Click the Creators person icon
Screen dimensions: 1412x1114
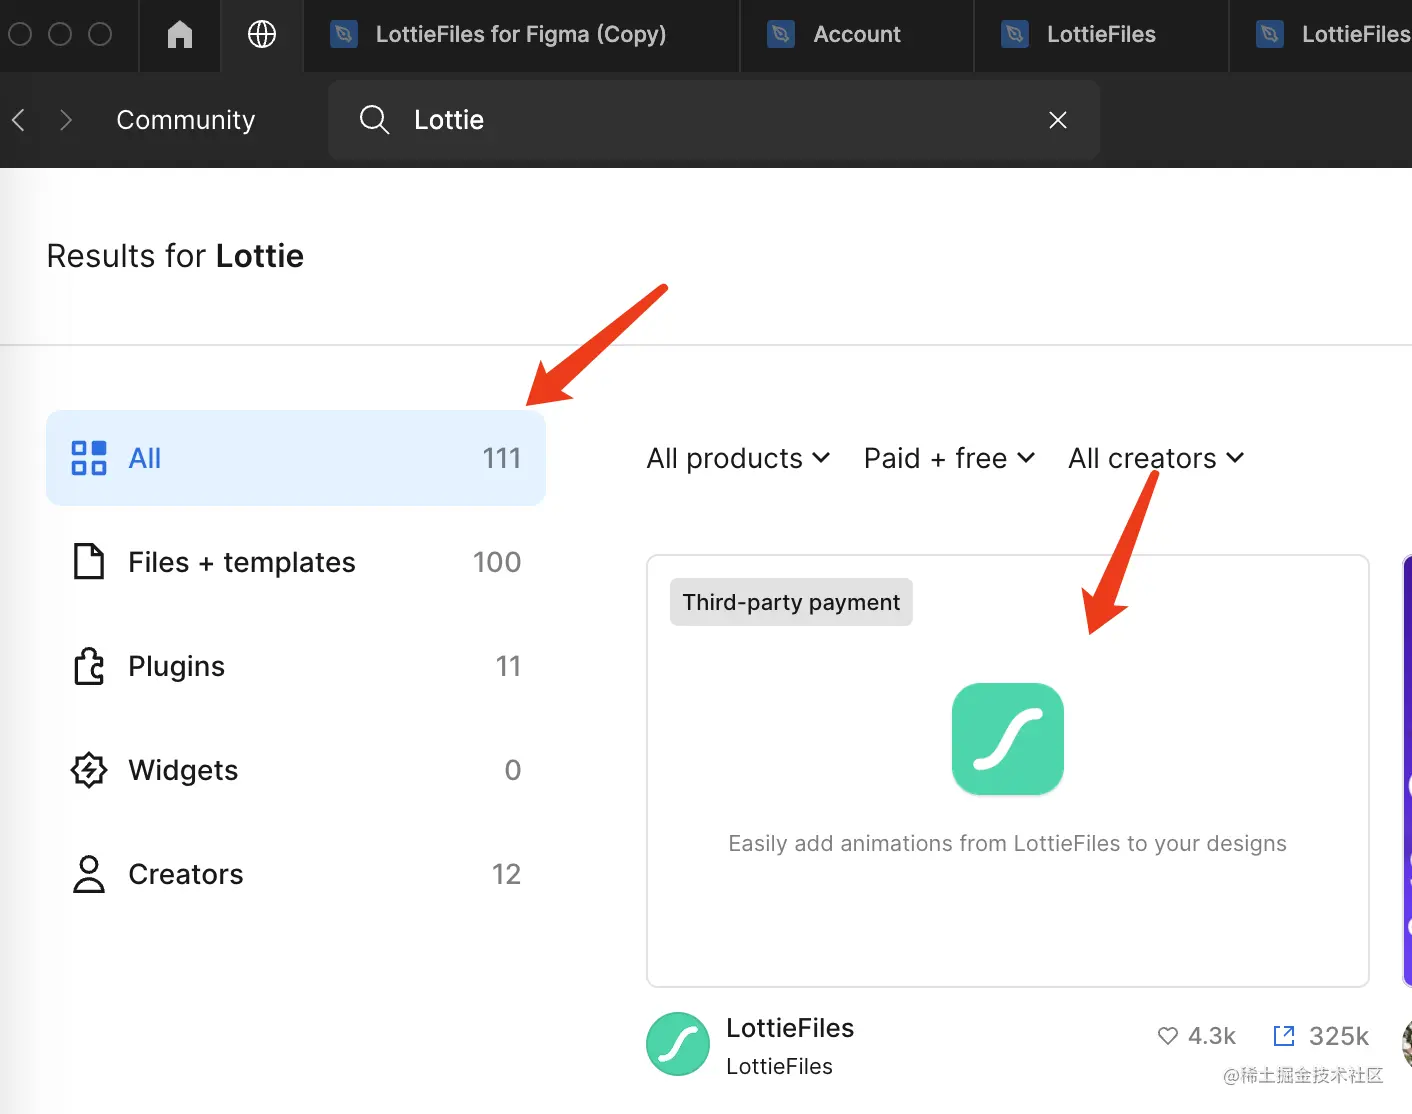pyautogui.click(x=89, y=874)
